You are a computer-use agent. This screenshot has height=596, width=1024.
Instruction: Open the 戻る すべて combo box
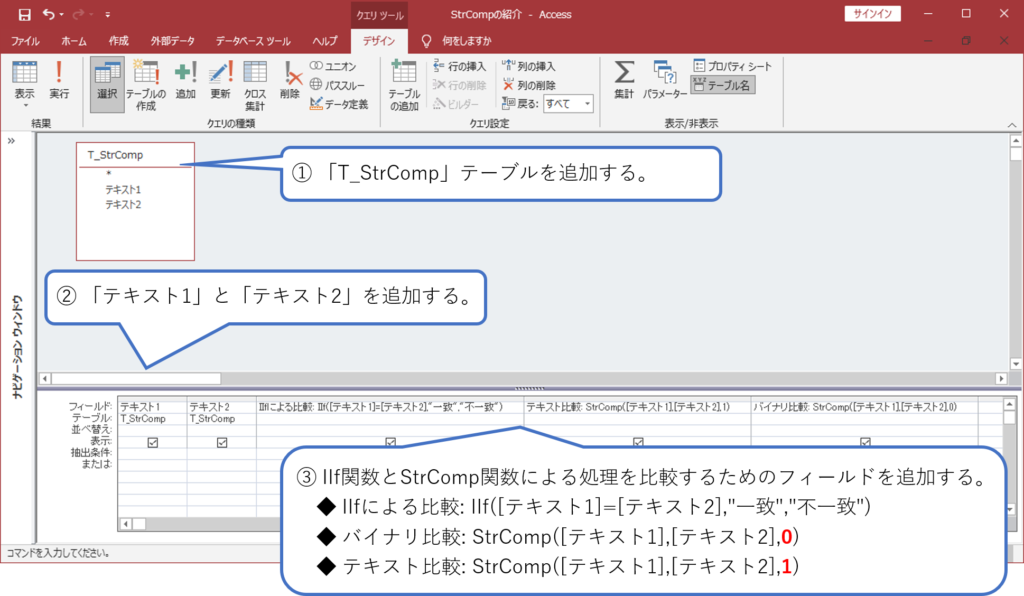(x=568, y=103)
